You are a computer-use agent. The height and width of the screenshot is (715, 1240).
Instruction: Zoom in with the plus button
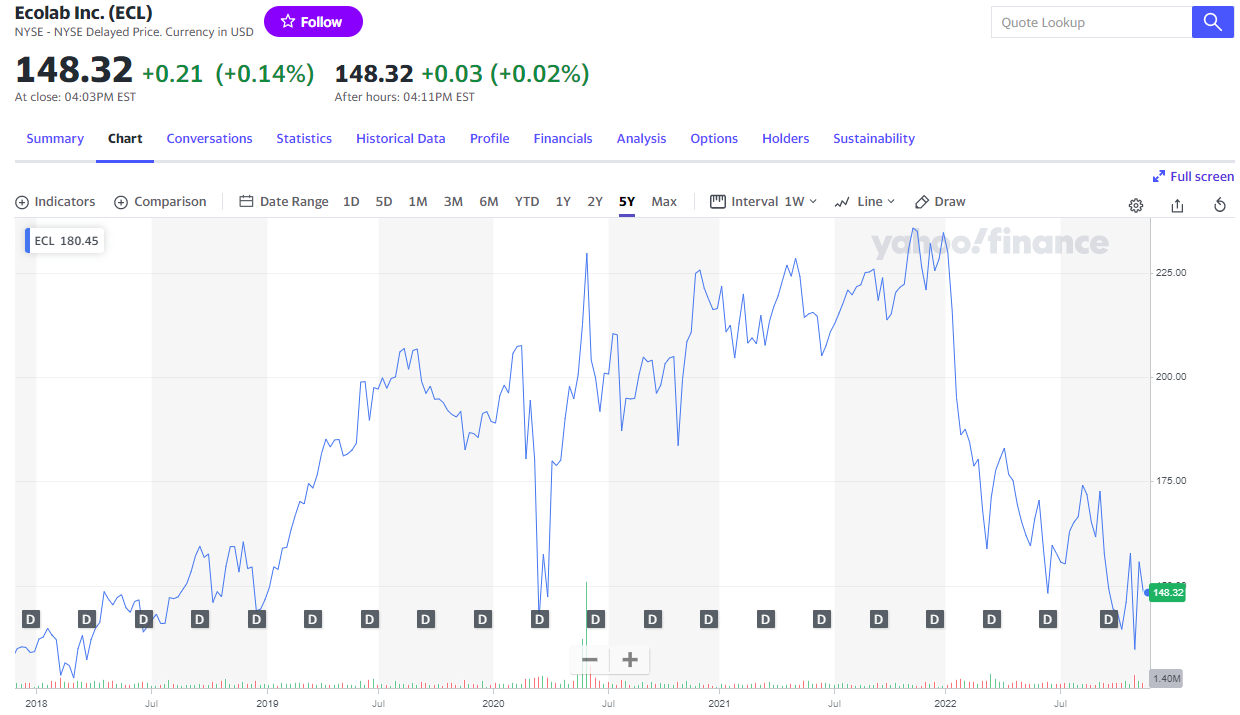(630, 659)
